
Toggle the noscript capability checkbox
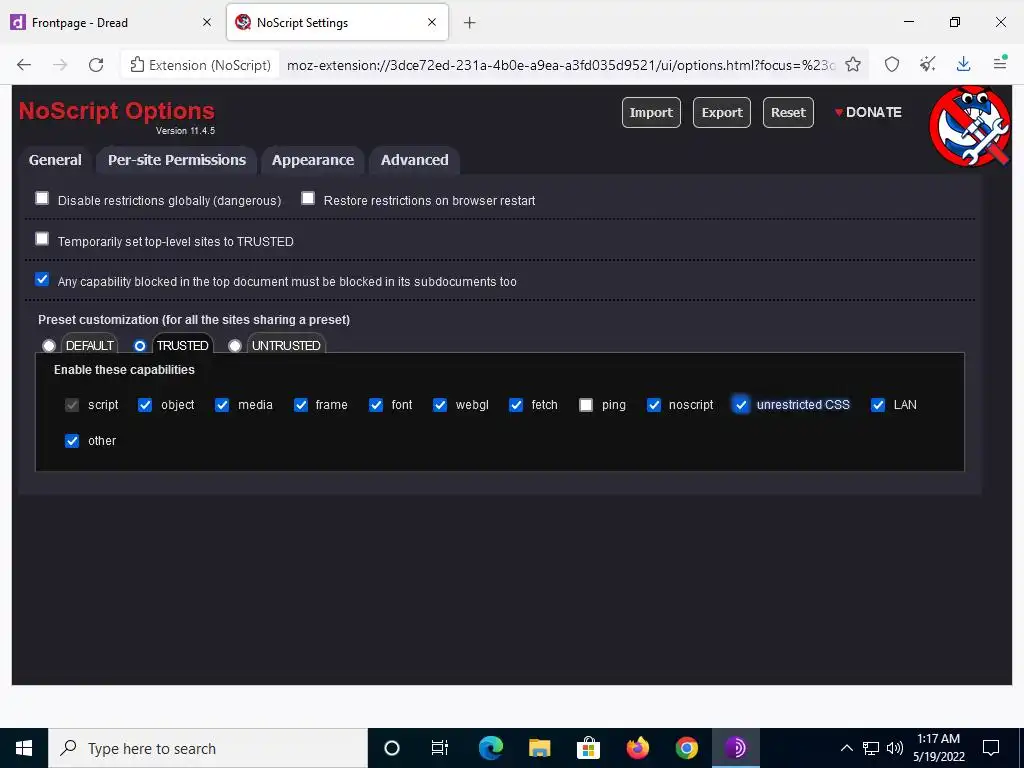click(x=654, y=406)
